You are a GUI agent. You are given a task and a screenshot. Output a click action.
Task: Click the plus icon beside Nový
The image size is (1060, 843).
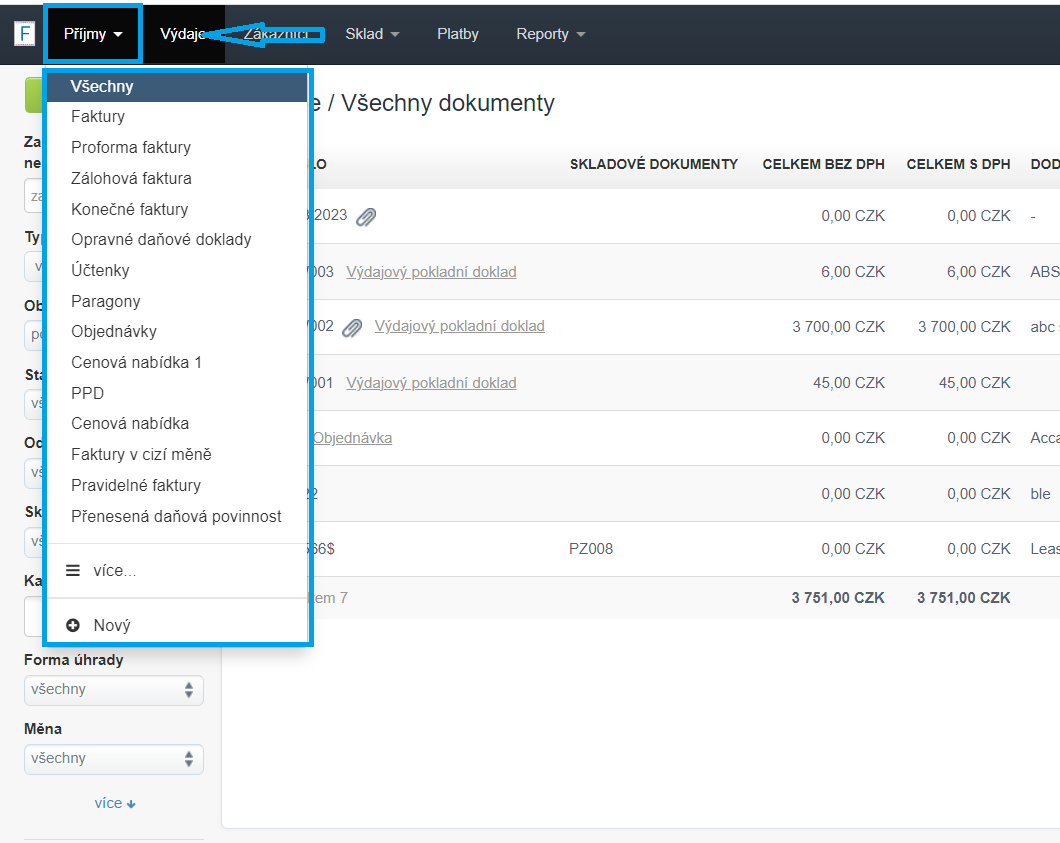tap(73, 625)
